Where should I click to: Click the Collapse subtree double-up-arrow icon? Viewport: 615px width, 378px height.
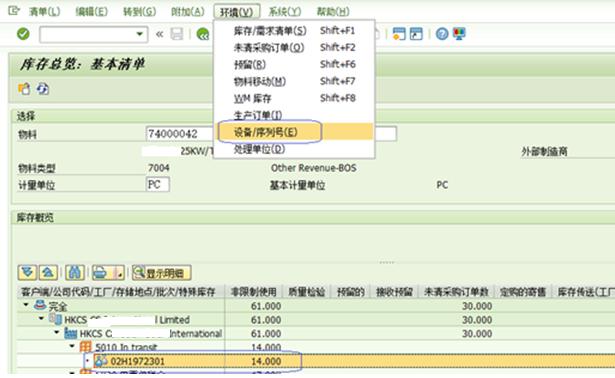click(48, 273)
